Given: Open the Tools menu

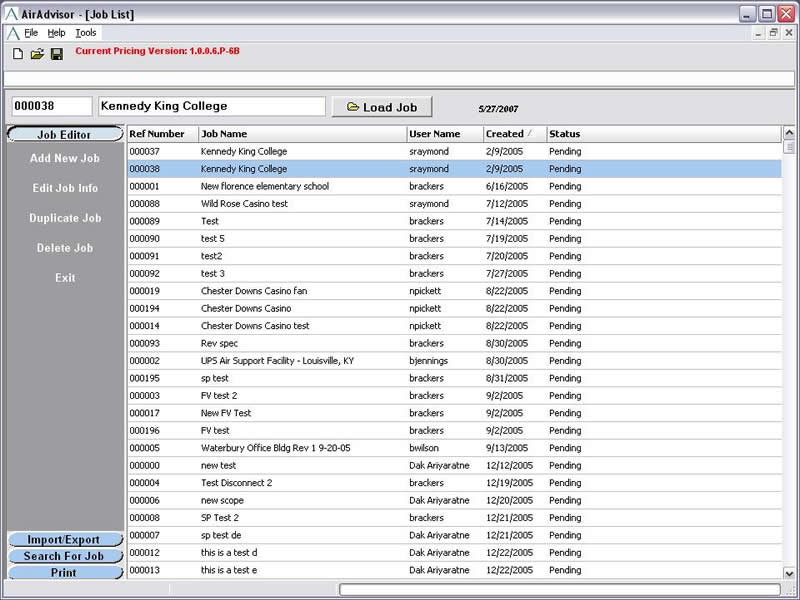Looking at the screenshot, I should tap(86, 33).
